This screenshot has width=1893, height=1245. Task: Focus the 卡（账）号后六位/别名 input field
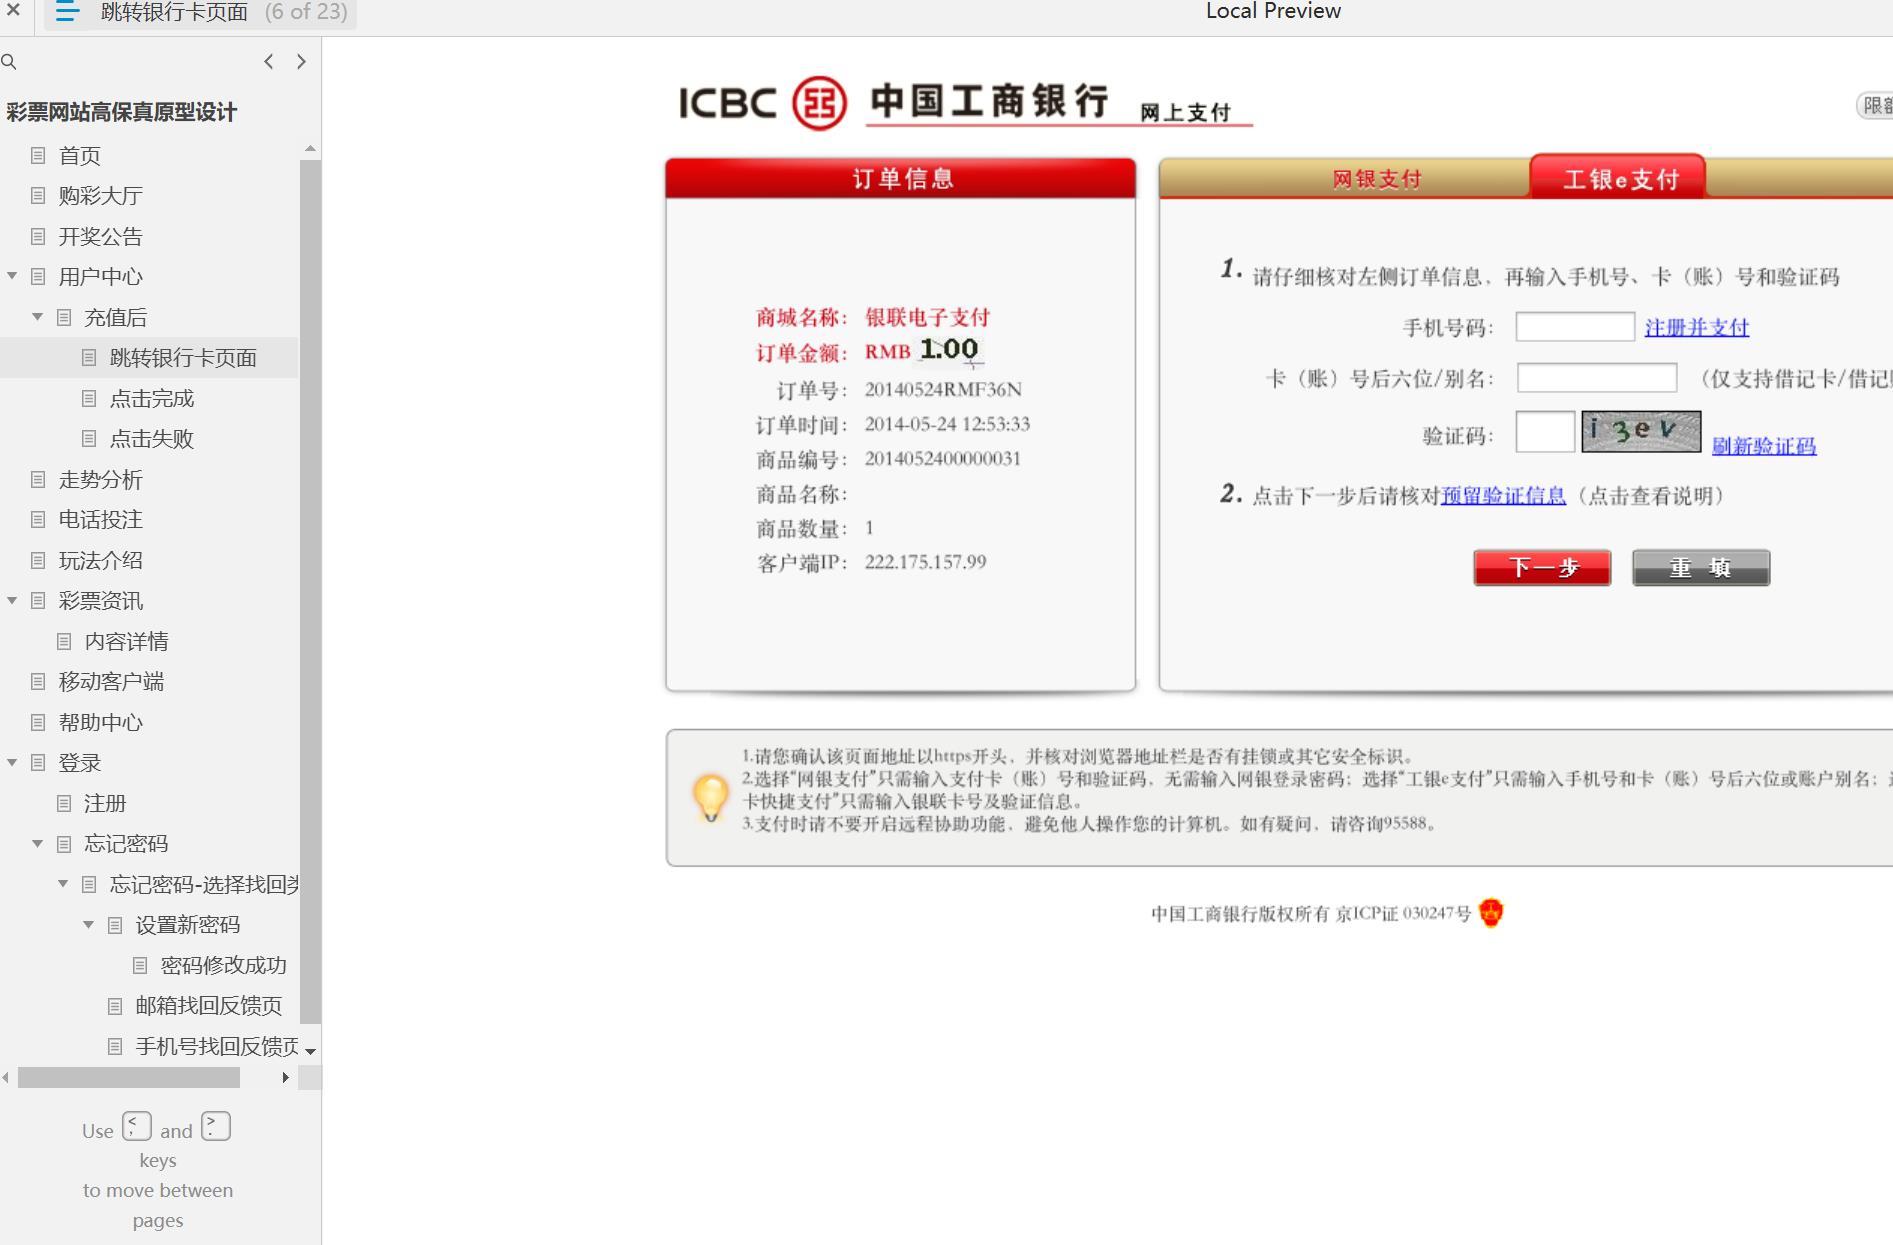tap(1597, 378)
